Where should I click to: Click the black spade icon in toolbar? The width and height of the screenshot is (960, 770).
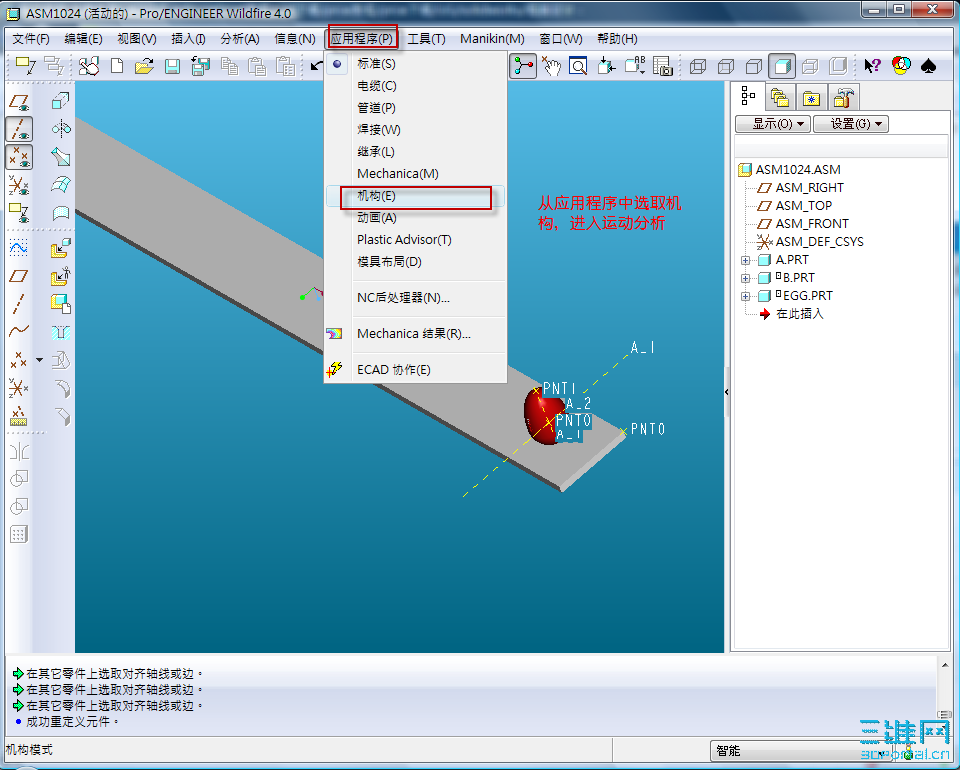928,65
